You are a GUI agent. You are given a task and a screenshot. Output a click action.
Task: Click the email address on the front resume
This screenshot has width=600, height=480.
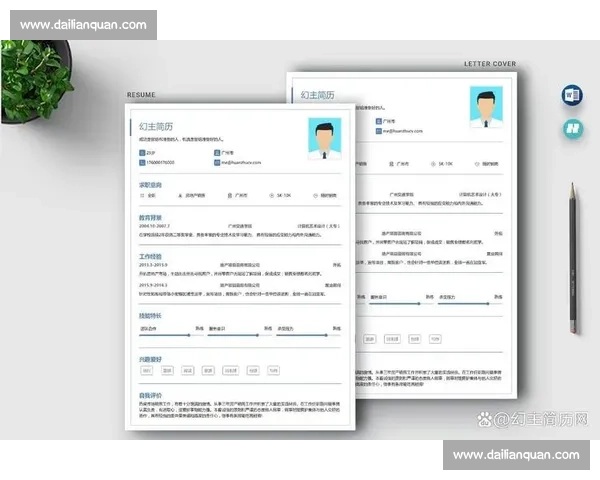241,163
